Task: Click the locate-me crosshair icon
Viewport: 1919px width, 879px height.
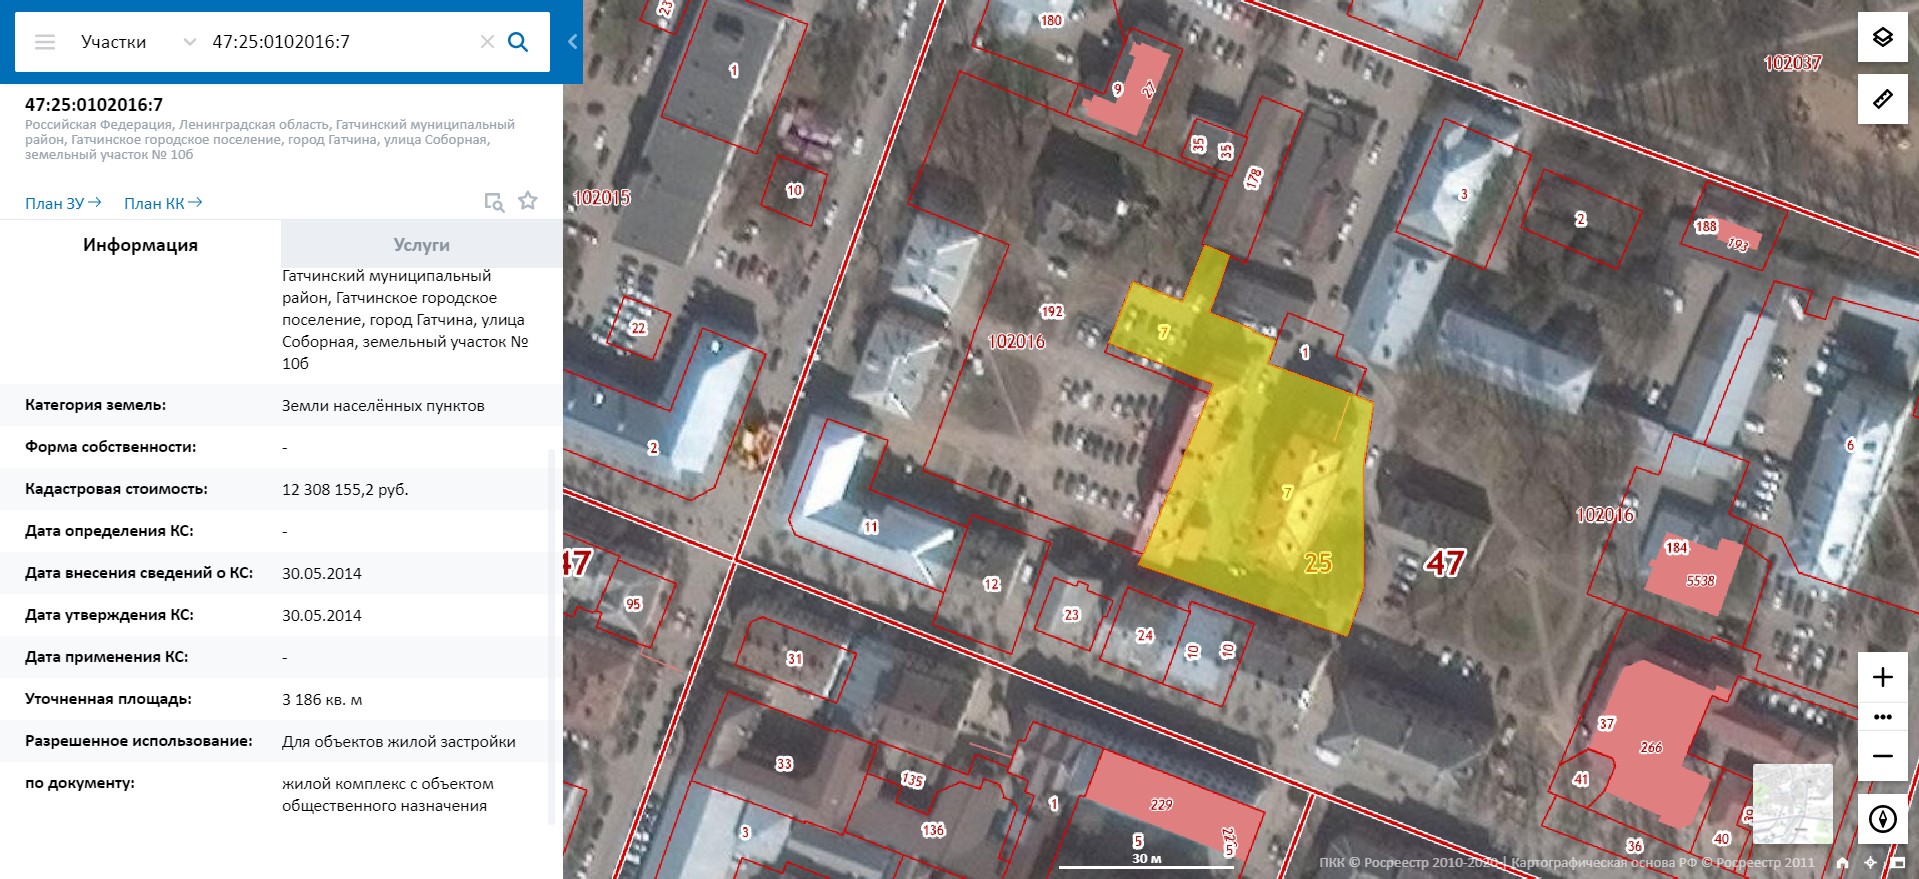Action: coord(1870,862)
